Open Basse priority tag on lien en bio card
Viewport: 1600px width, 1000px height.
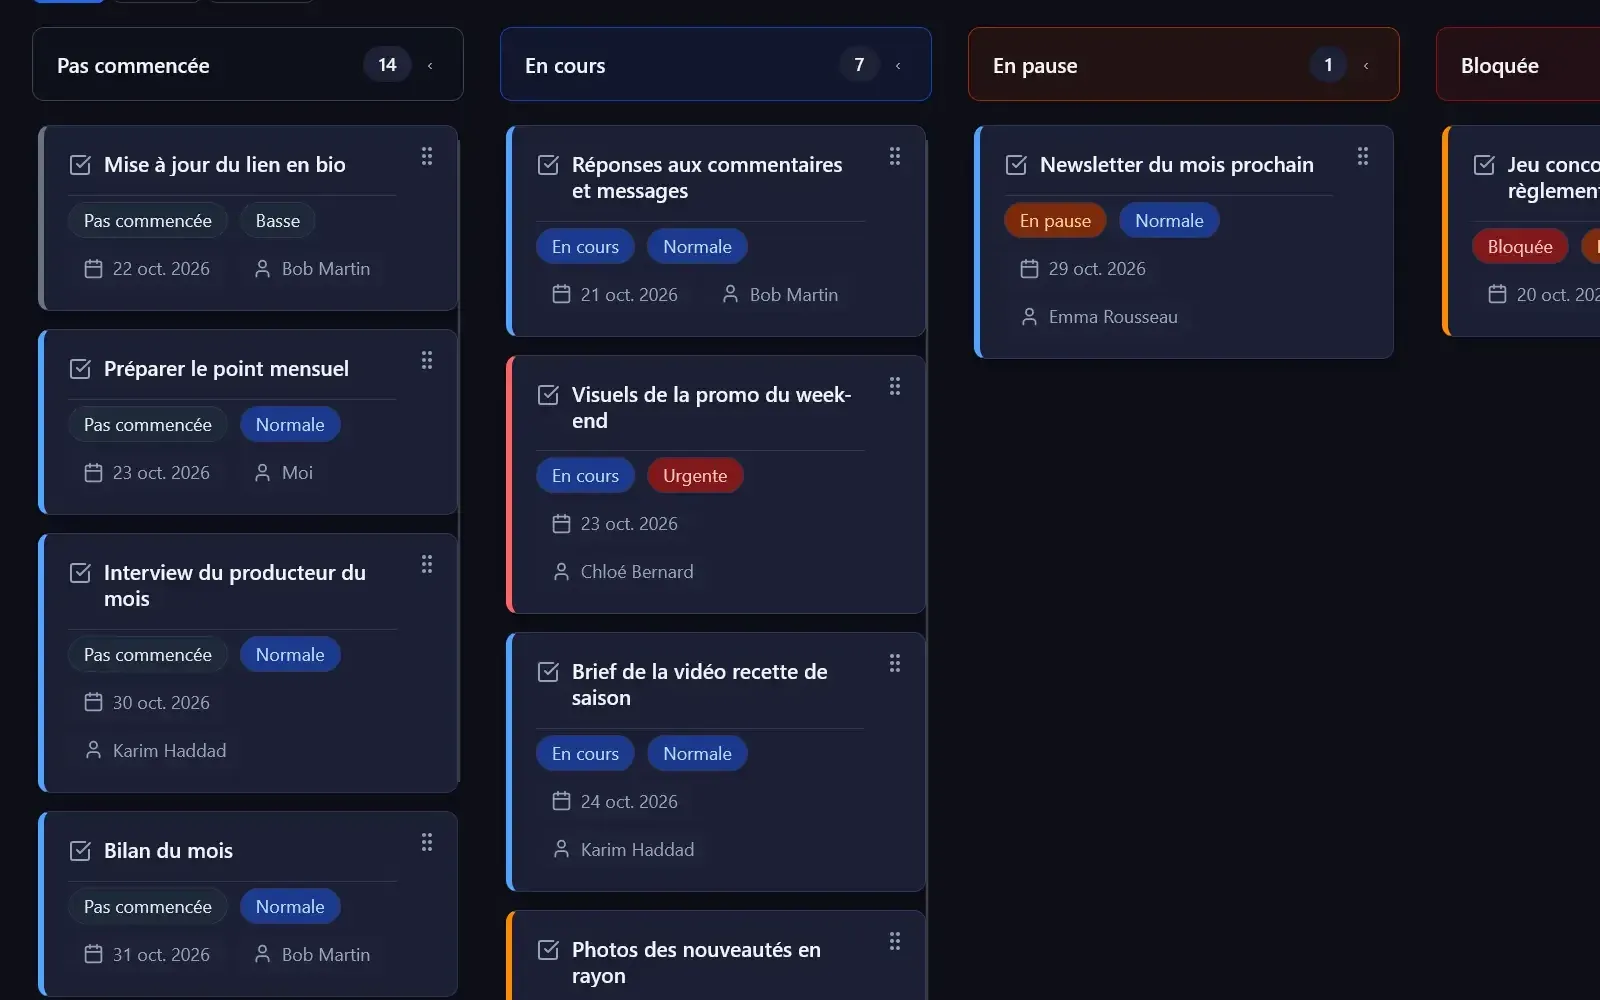pos(278,221)
